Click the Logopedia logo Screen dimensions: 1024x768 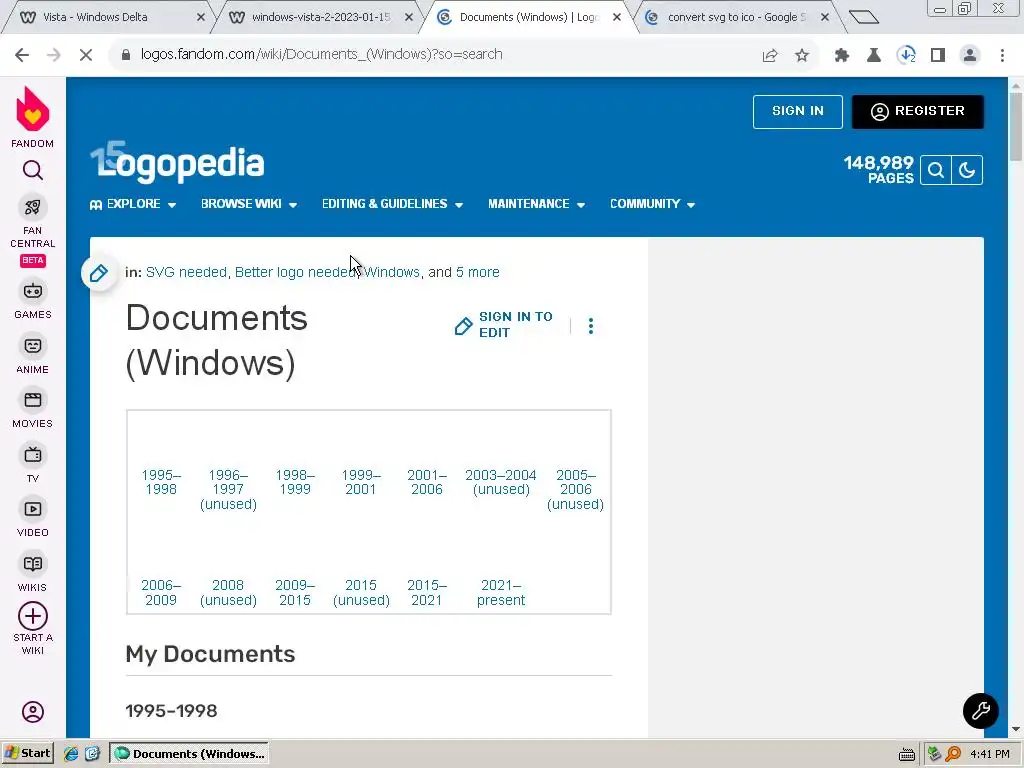pos(178,163)
